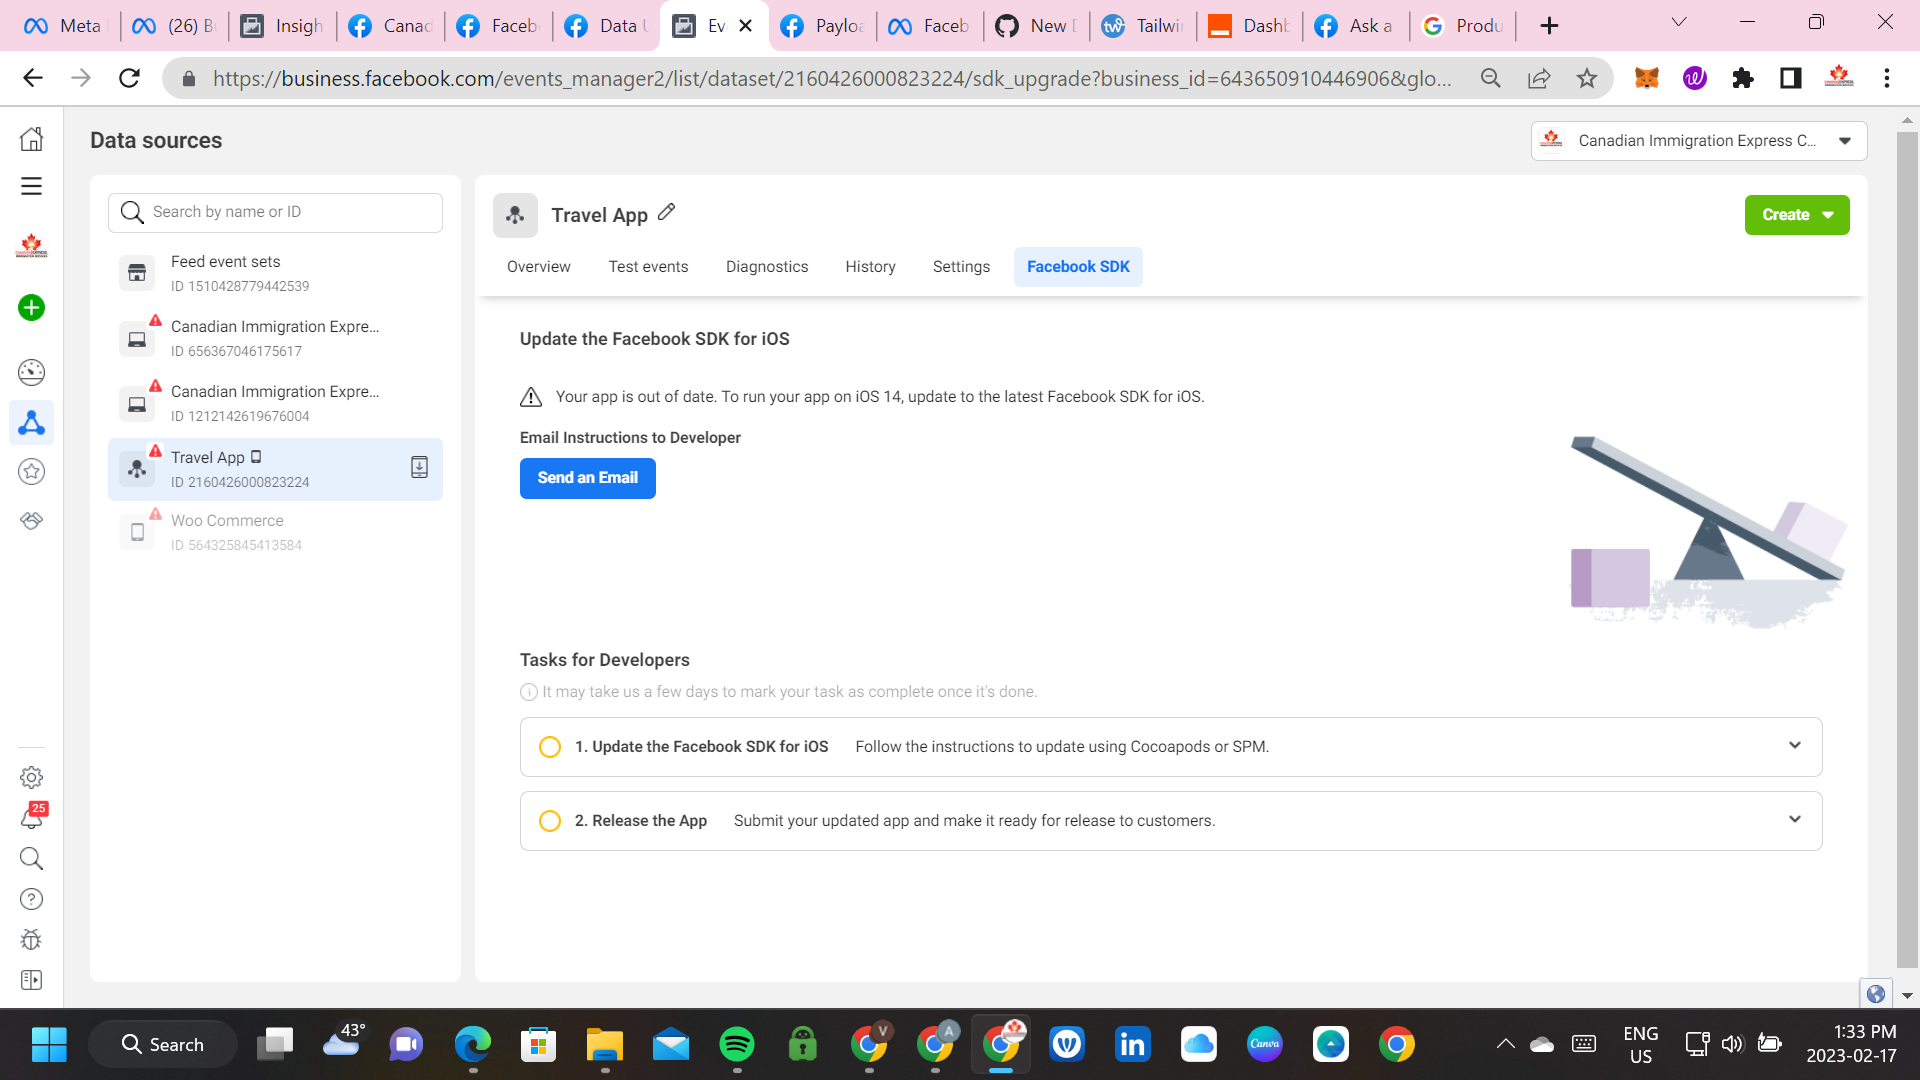Select the Release the App status circle
This screenshot has width=1920, height=1080.
[x=549, y=820]
